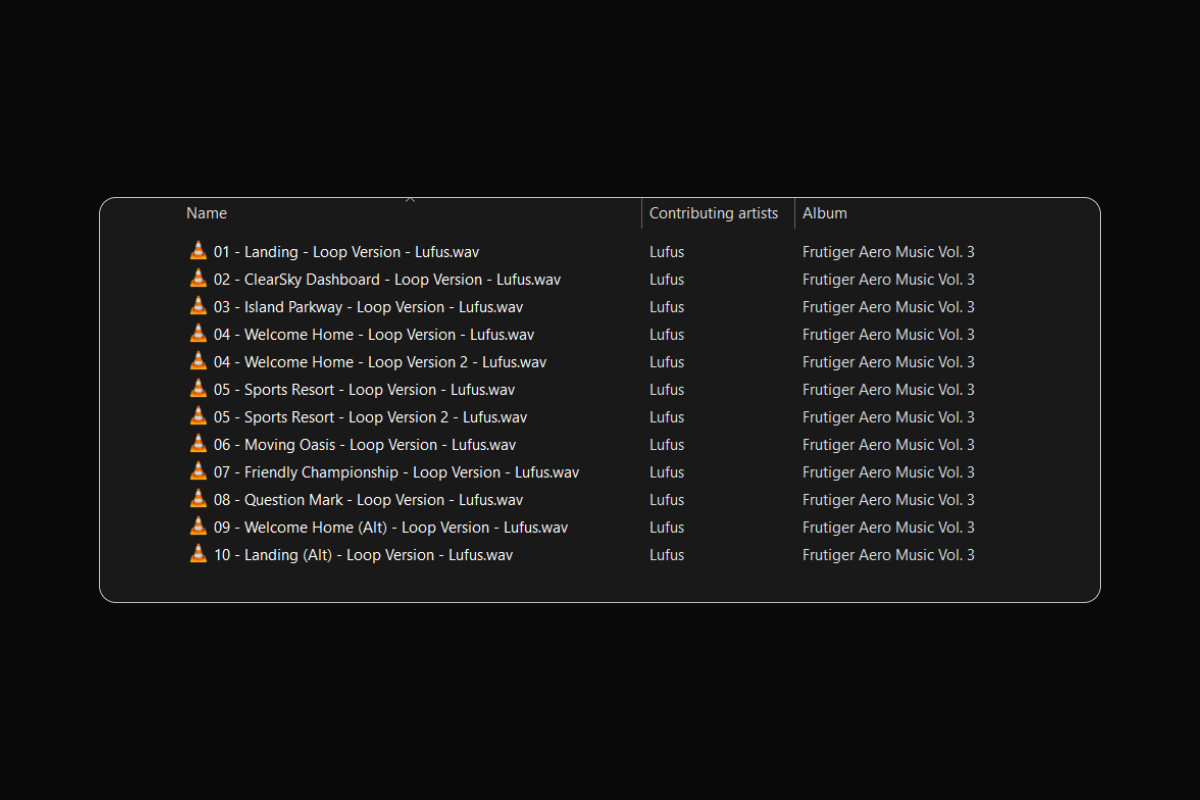Click VLC icon of Sports Resort - Loop Version file
The image size is (1200, 800).
[x=198, y=389]
